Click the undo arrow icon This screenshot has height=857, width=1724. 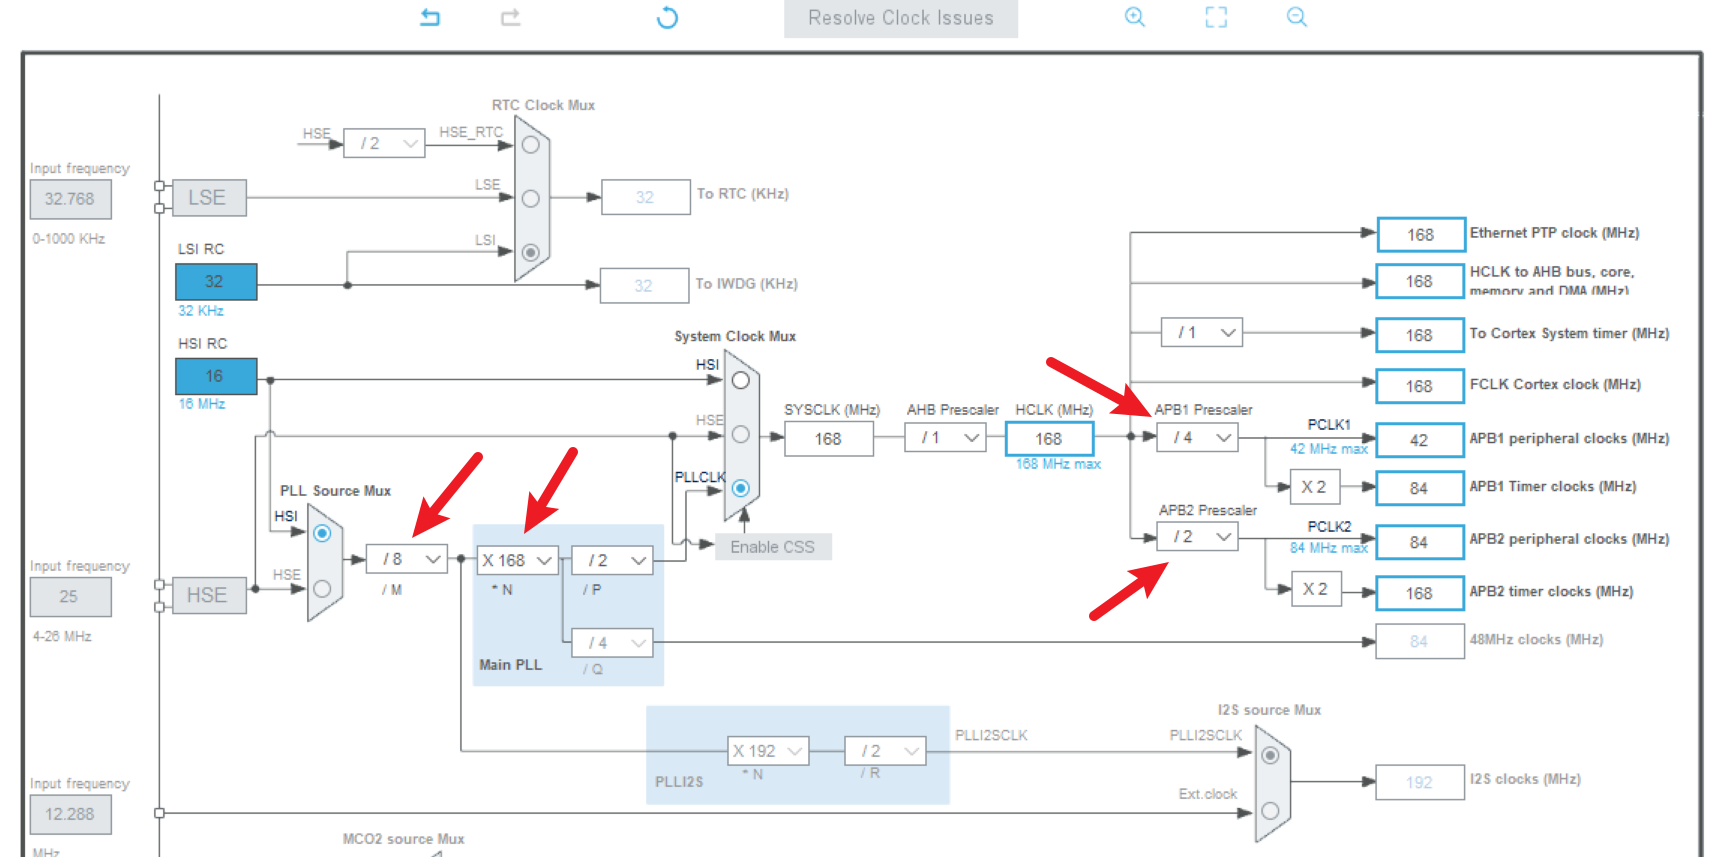coord(430,17)
